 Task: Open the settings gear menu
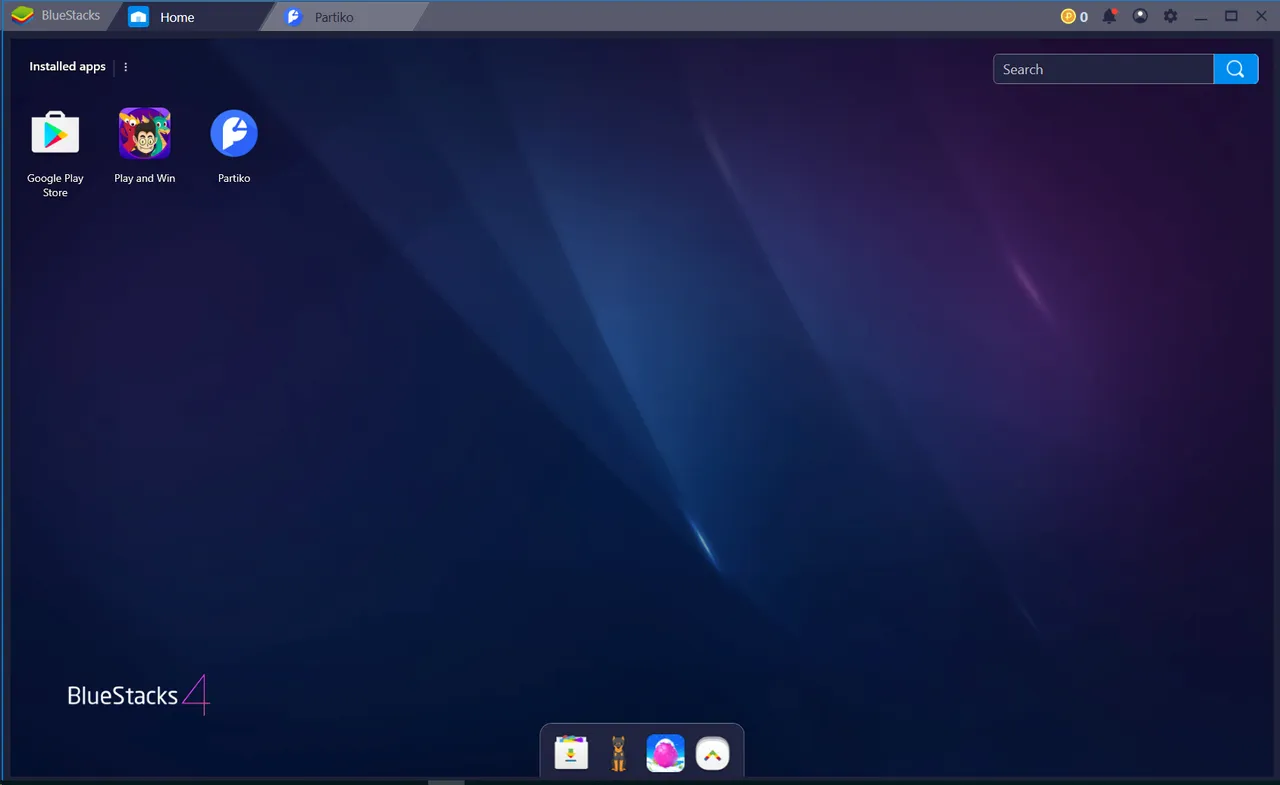[1170, 17]
